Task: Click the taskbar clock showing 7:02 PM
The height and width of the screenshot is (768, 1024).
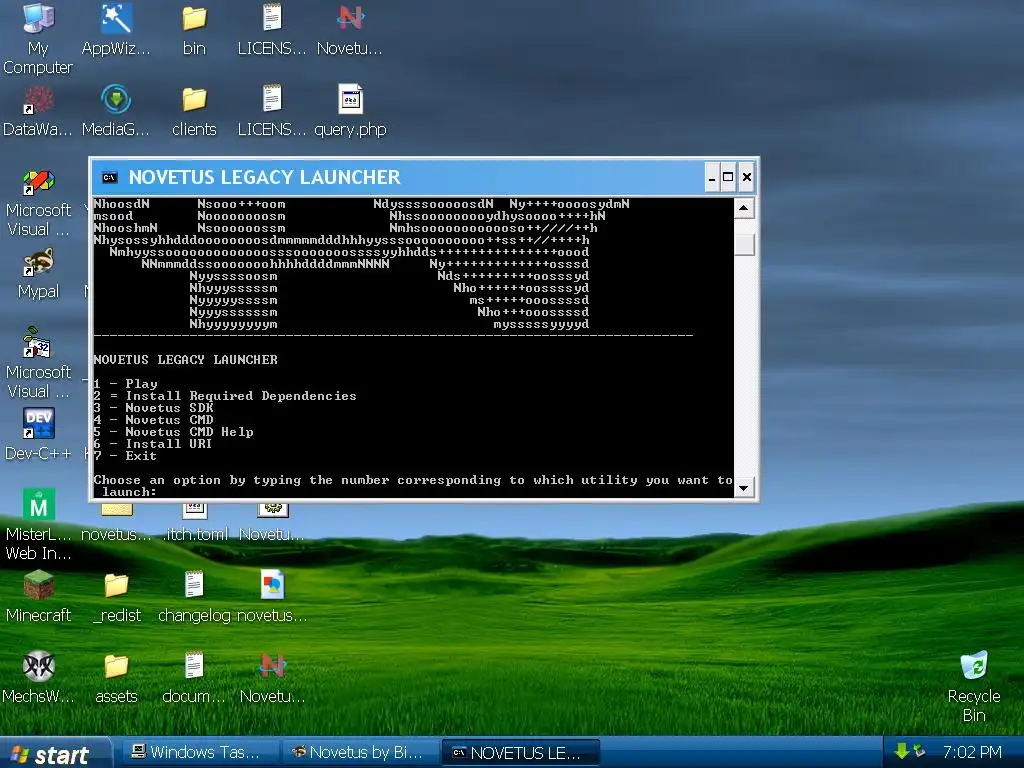Action: (972, 752)
